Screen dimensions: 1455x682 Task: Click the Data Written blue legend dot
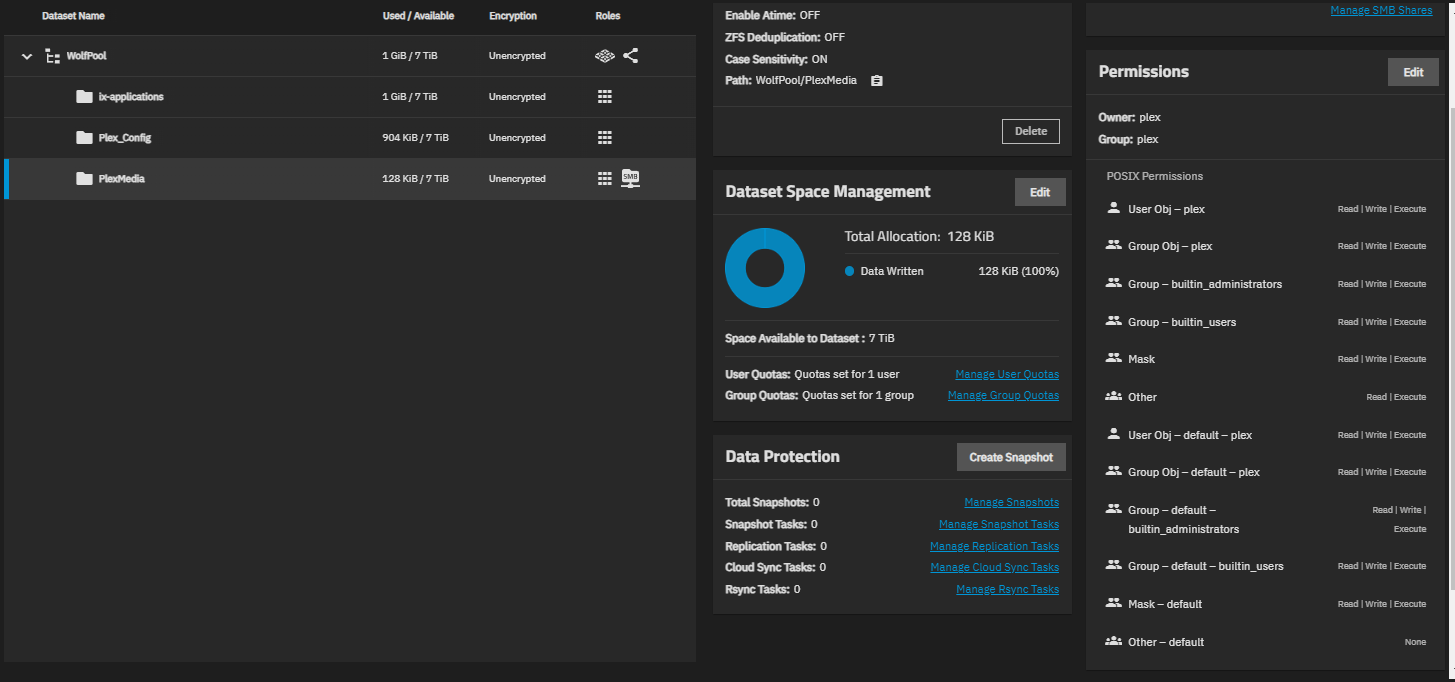(849, 271)
